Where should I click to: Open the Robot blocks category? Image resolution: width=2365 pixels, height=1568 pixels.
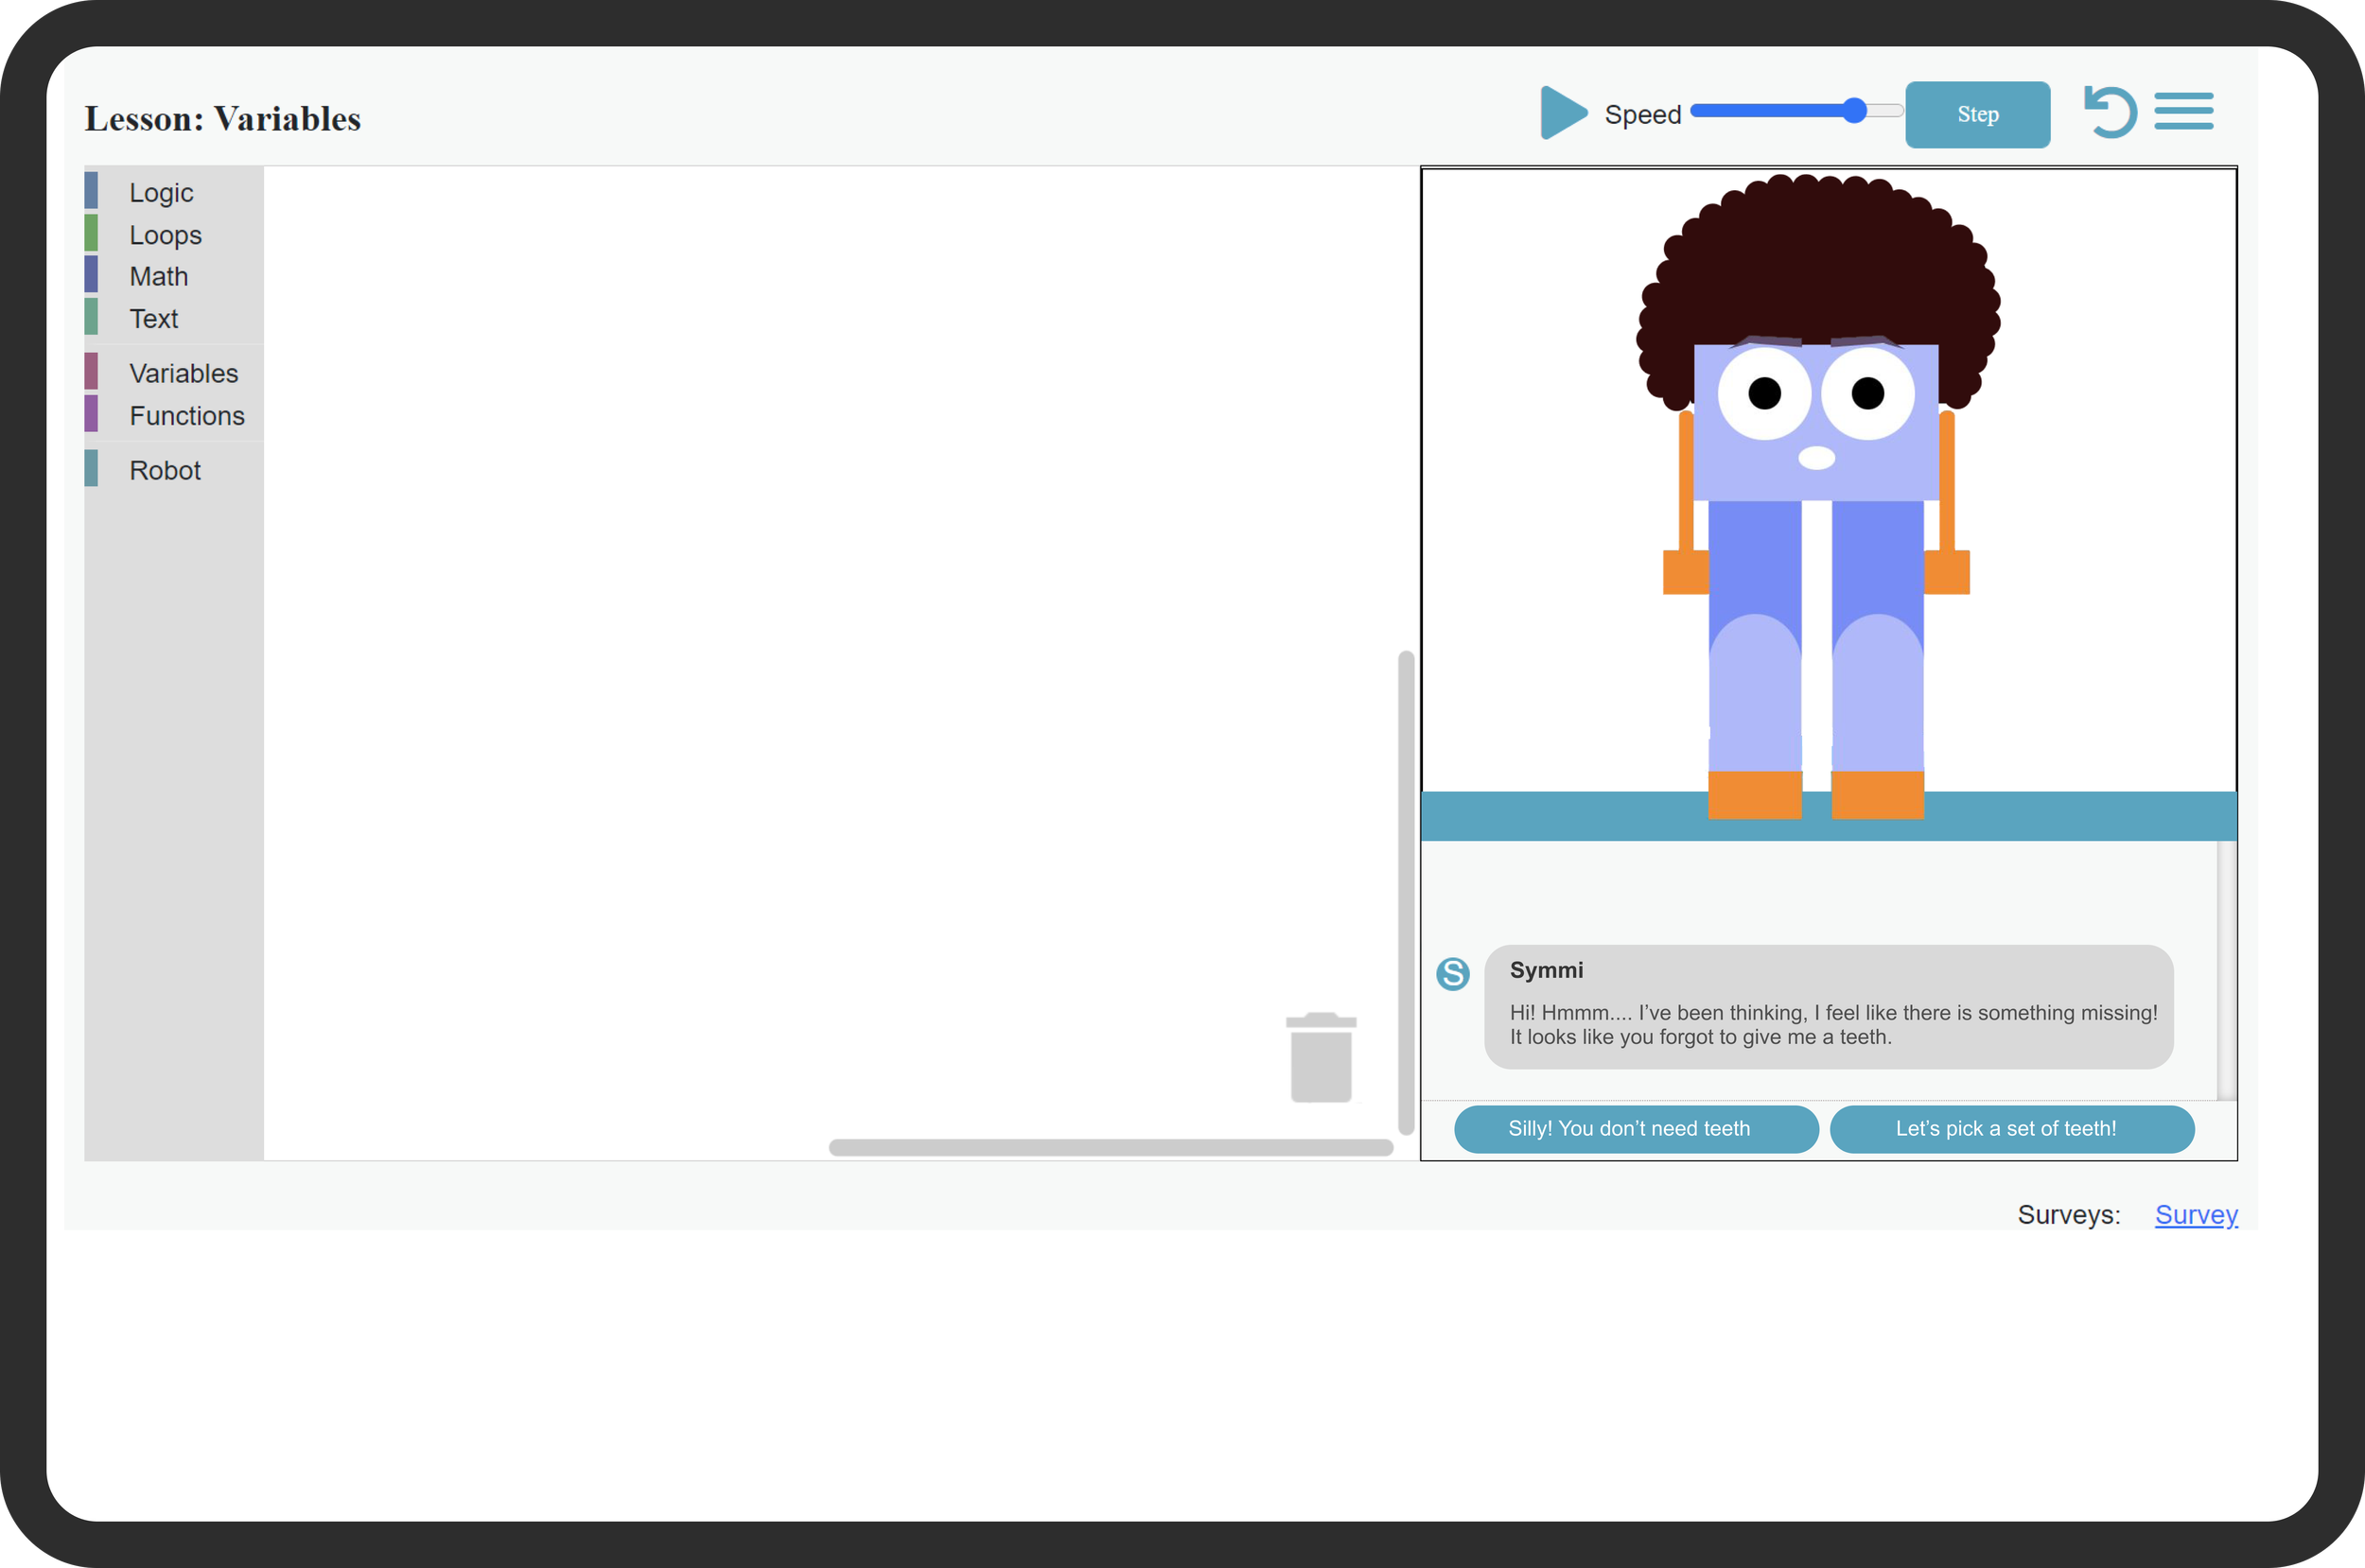click(x=165, y=470)
